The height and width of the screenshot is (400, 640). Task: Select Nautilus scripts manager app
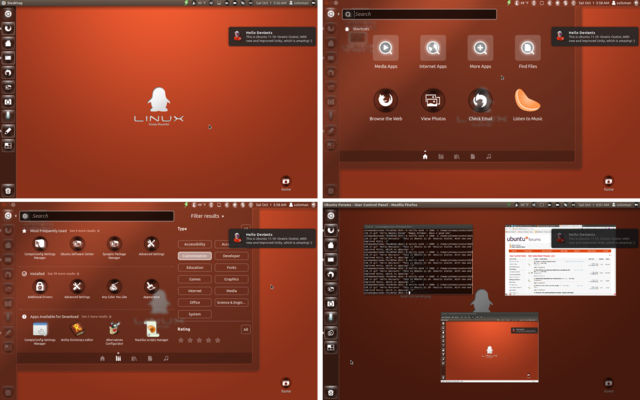(x=151, y=329)
